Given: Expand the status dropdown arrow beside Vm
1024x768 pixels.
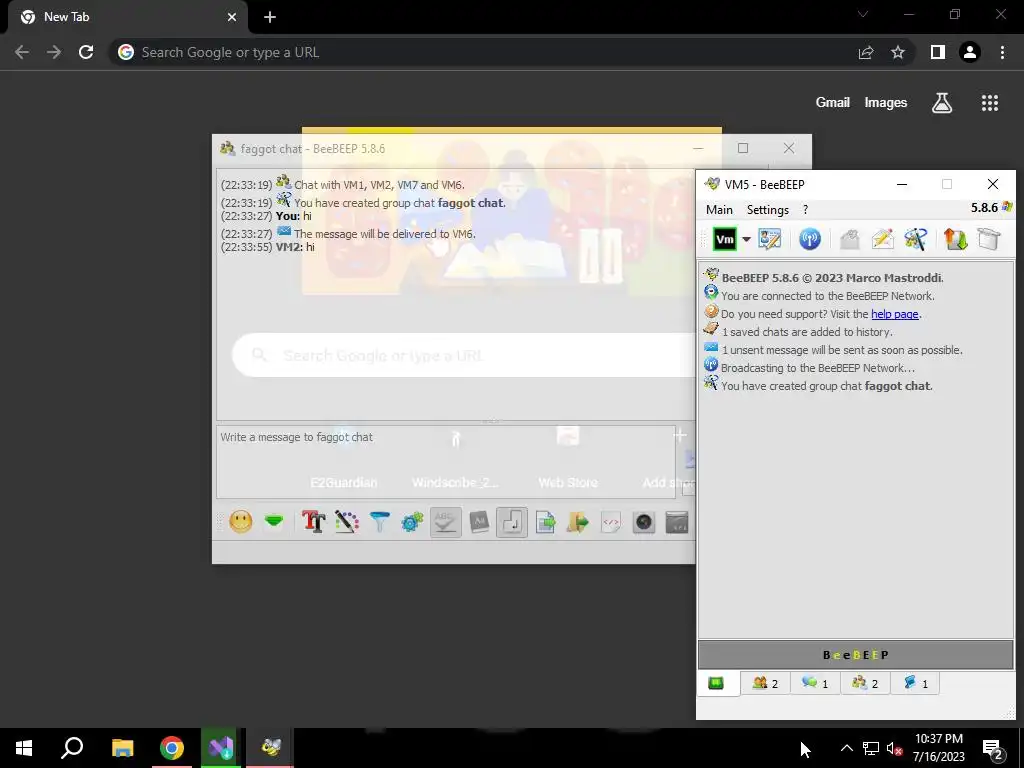Looking at the screenshot, I should [746, 239].
